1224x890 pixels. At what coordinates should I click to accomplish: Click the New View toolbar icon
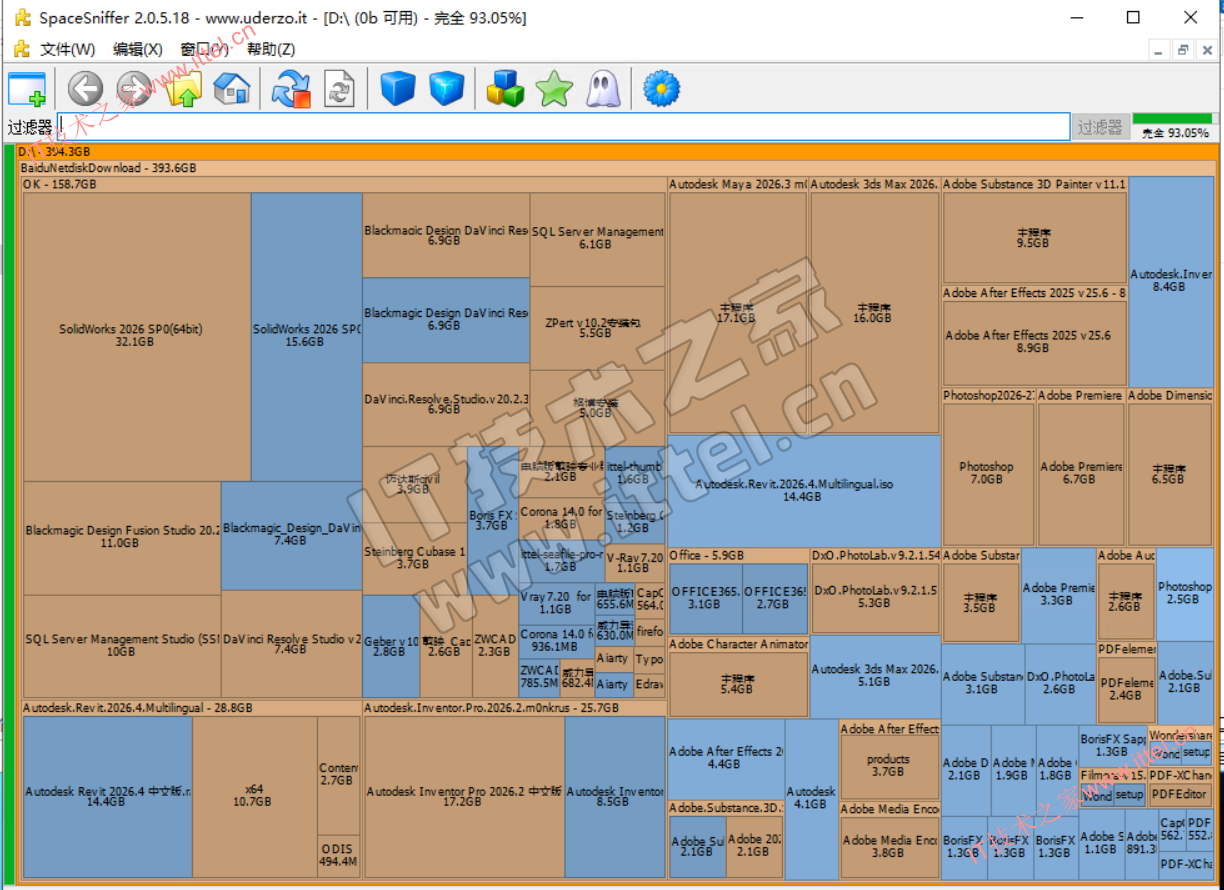pyautogui.click(x=27, y=89)
